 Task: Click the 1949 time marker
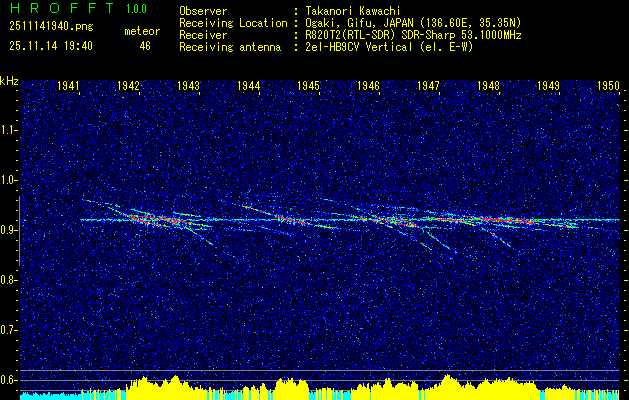(548, 85)
